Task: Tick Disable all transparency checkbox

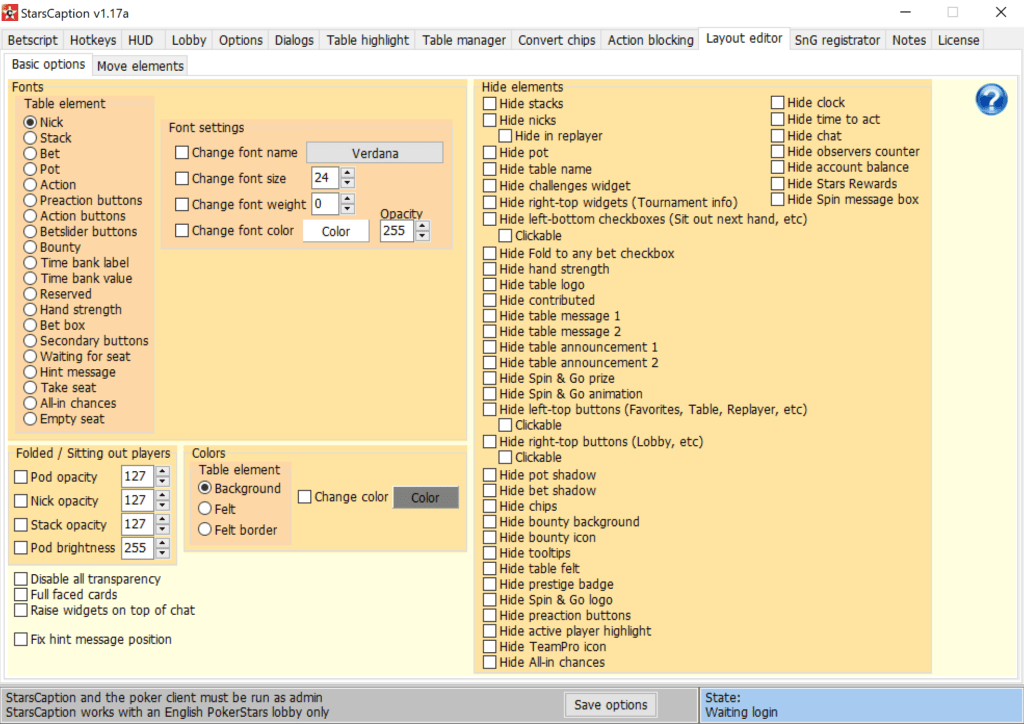Action: coord(21,579)
